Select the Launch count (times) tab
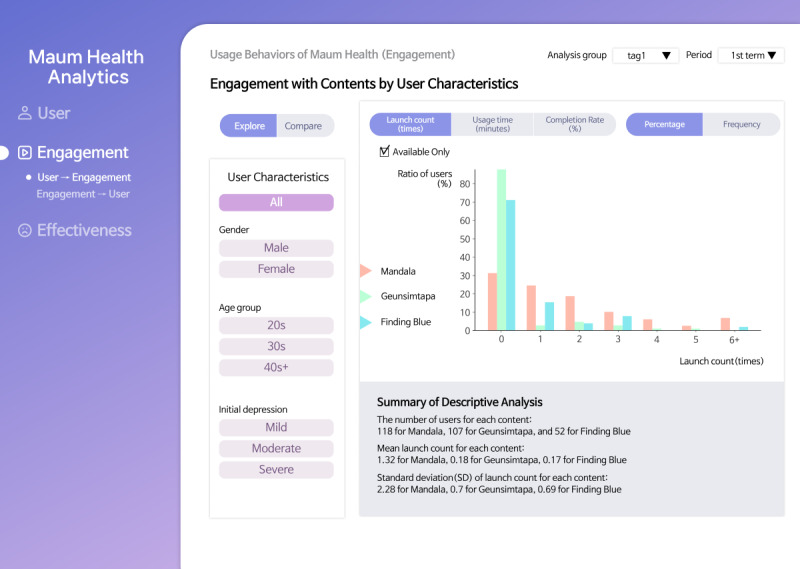The height and width of the screenshot is (569, 800). click(410, 125)
